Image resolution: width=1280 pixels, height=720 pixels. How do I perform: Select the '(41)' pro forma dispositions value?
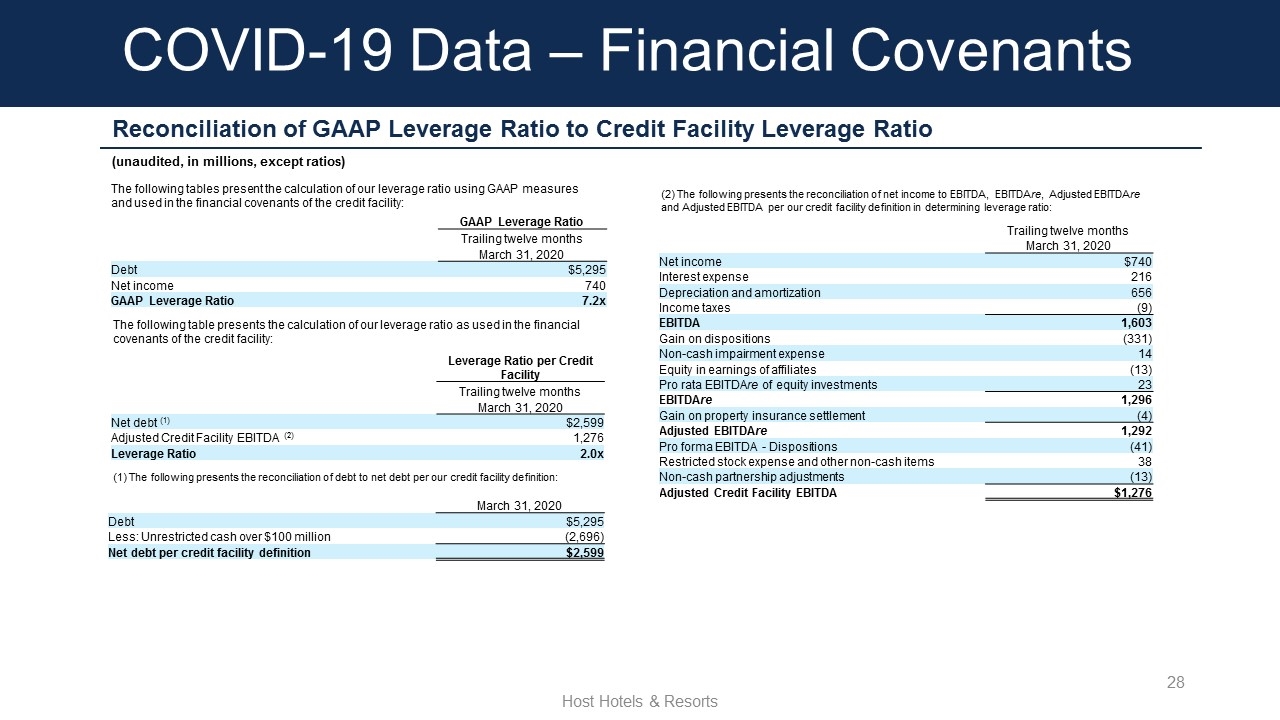click(1139, 447)
